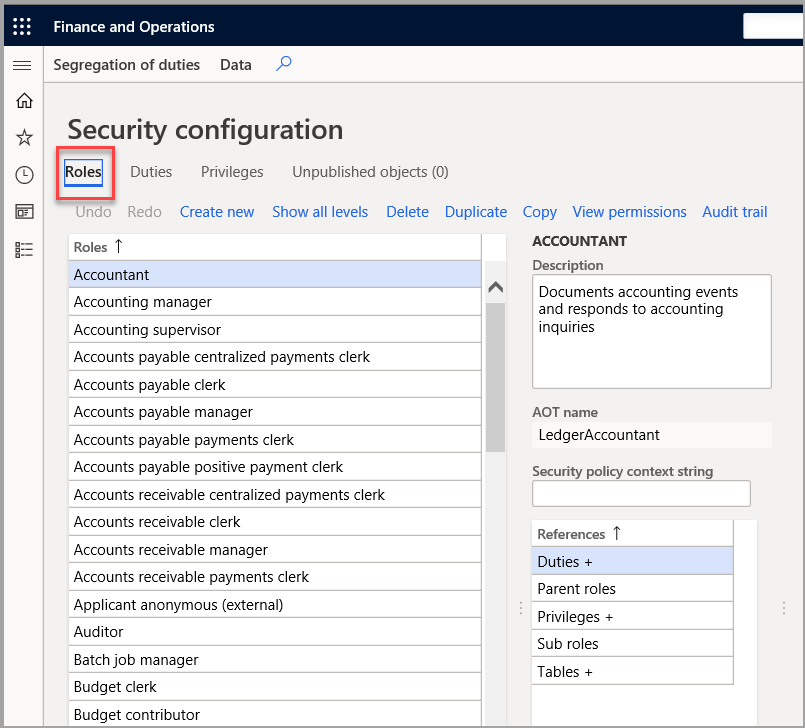Open the Home page from the sidebar
The width and height of the screenshot is (805, 728).
(24, 100)
